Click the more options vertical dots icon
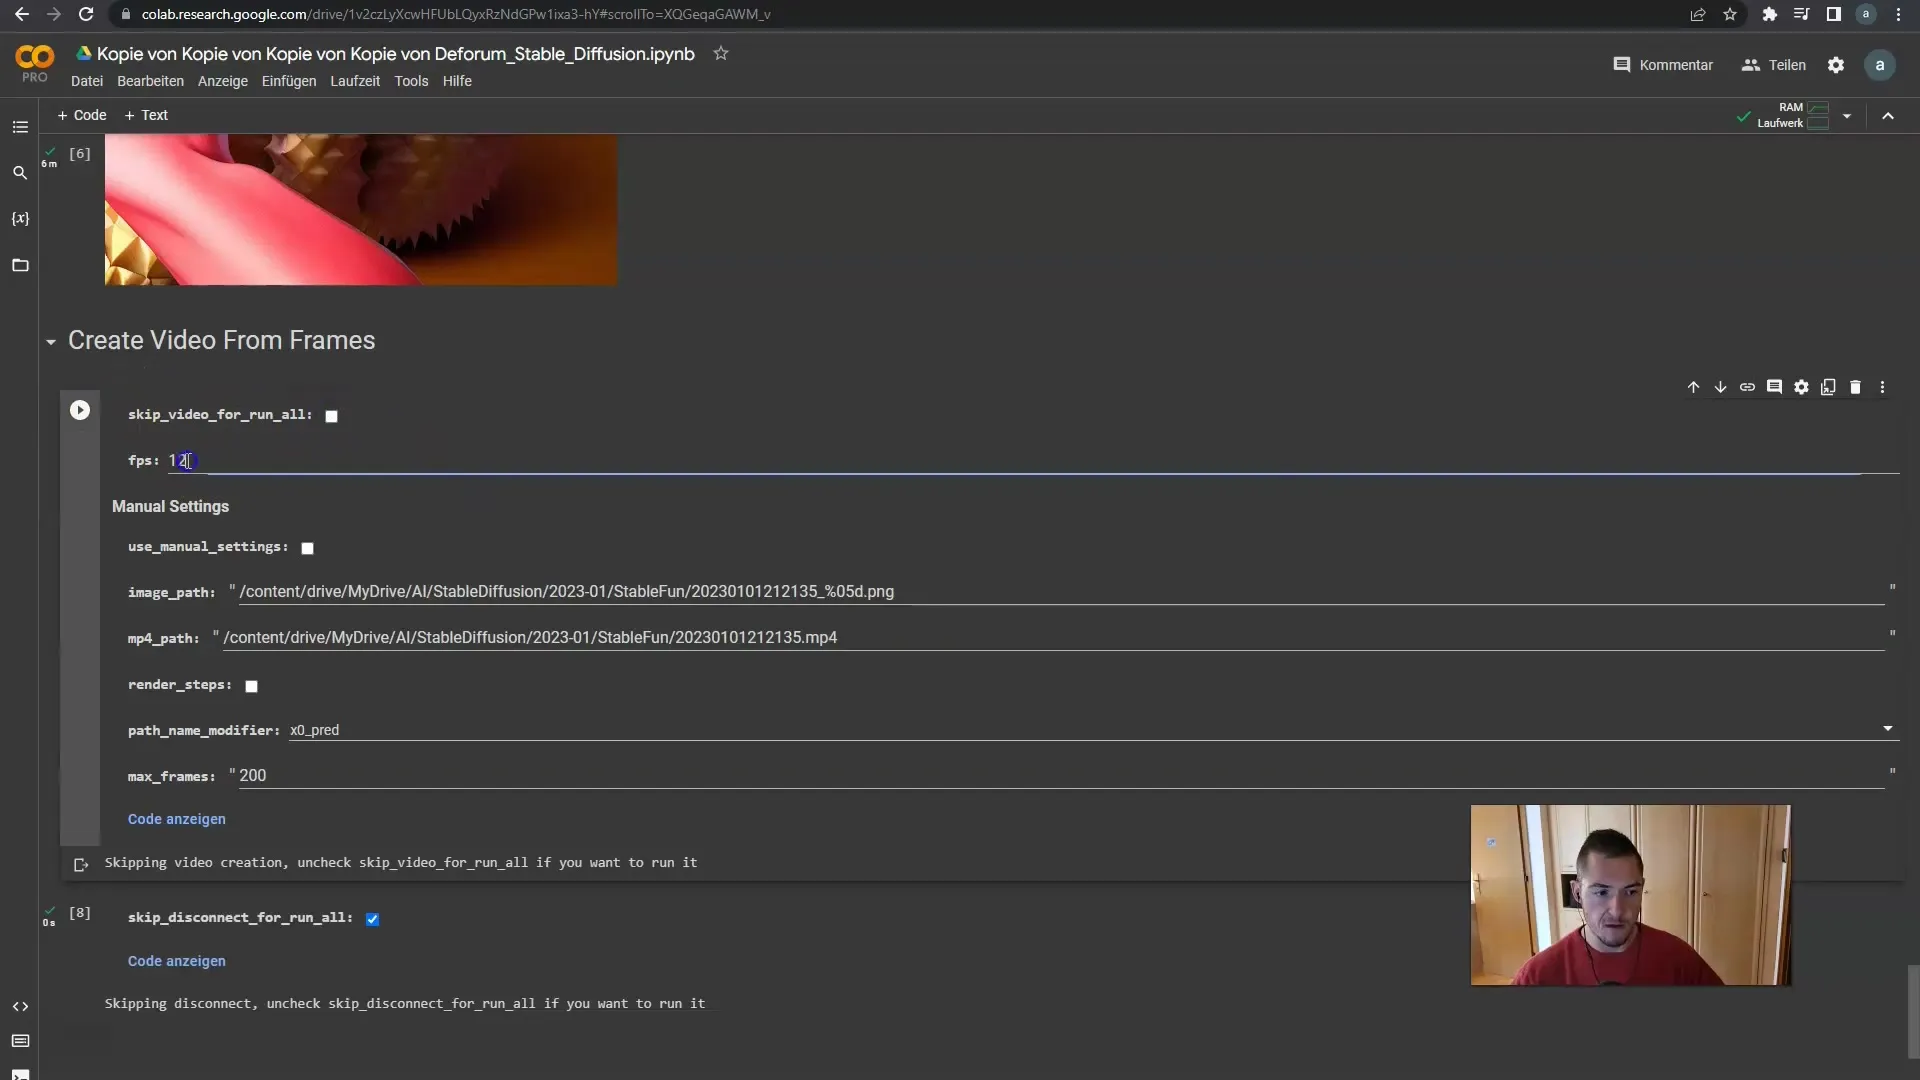 tap(1888, 386)
